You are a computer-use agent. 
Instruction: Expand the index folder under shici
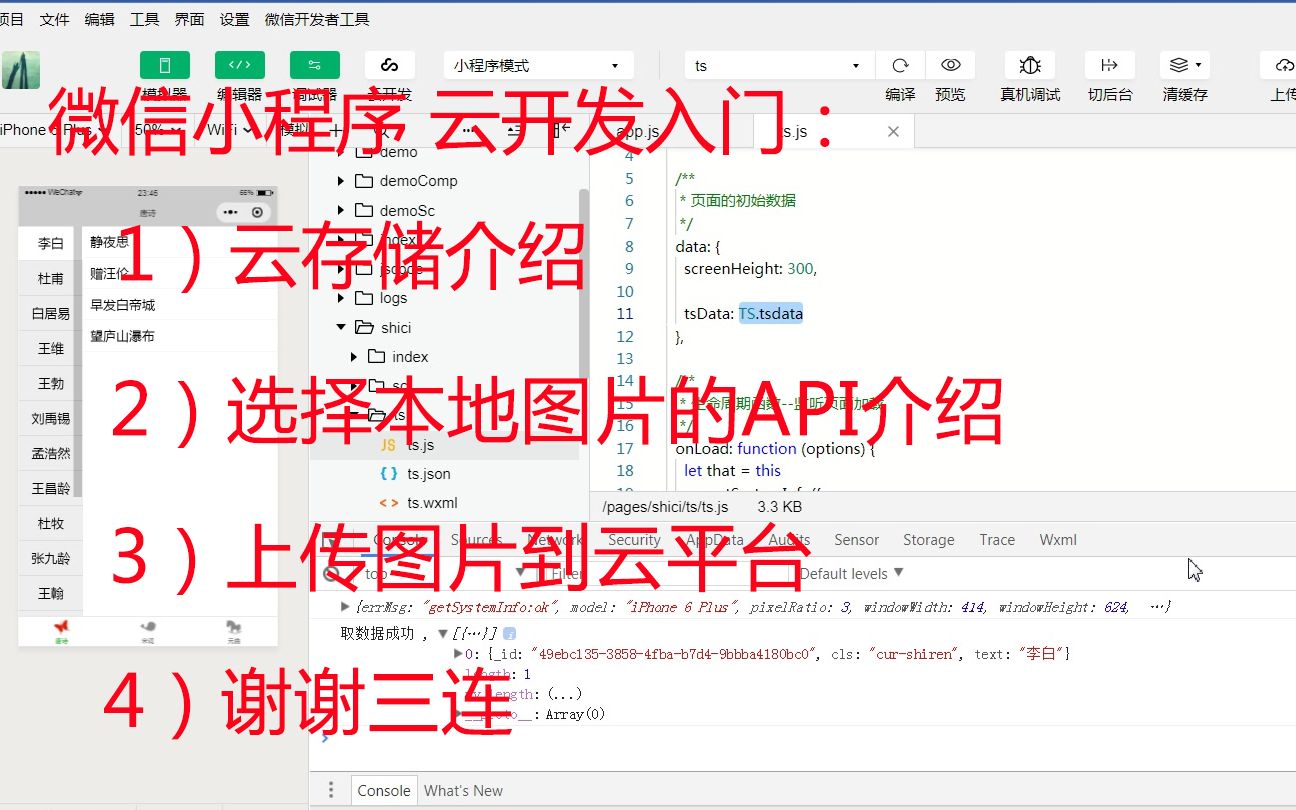[x=354, y=356]
